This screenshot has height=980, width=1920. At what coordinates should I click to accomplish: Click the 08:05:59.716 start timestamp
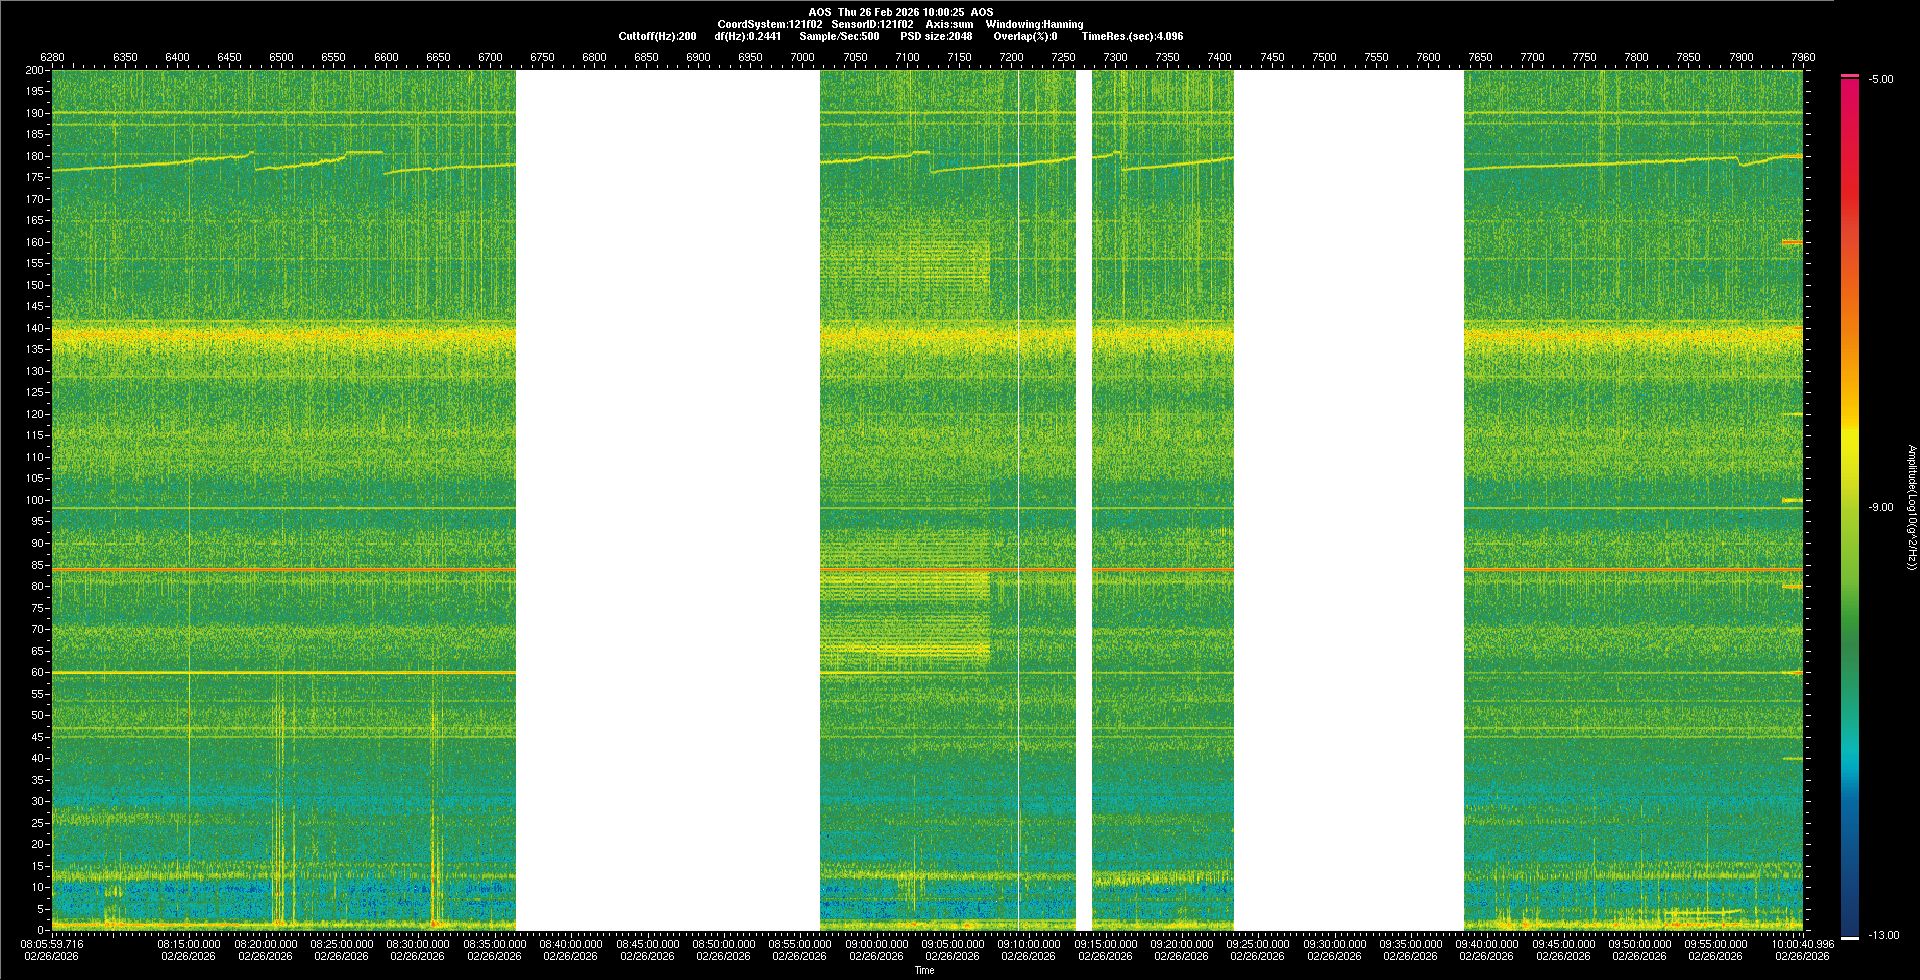click(52, 944)
